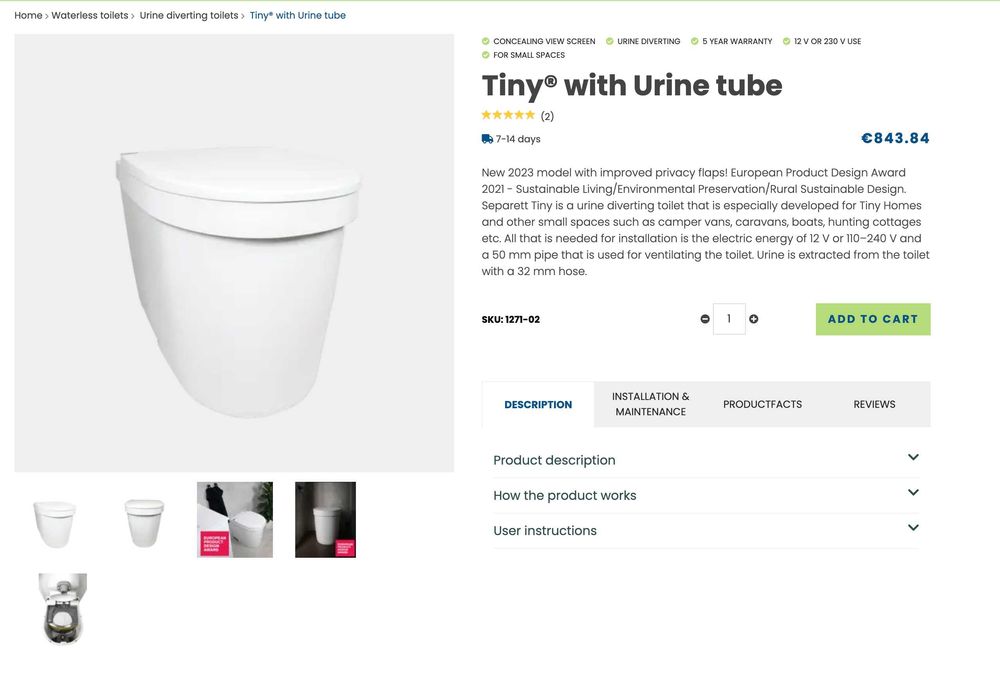1000x688 pixels.
Task: Click the delivery truck icon
Action: tap(487, 139)
